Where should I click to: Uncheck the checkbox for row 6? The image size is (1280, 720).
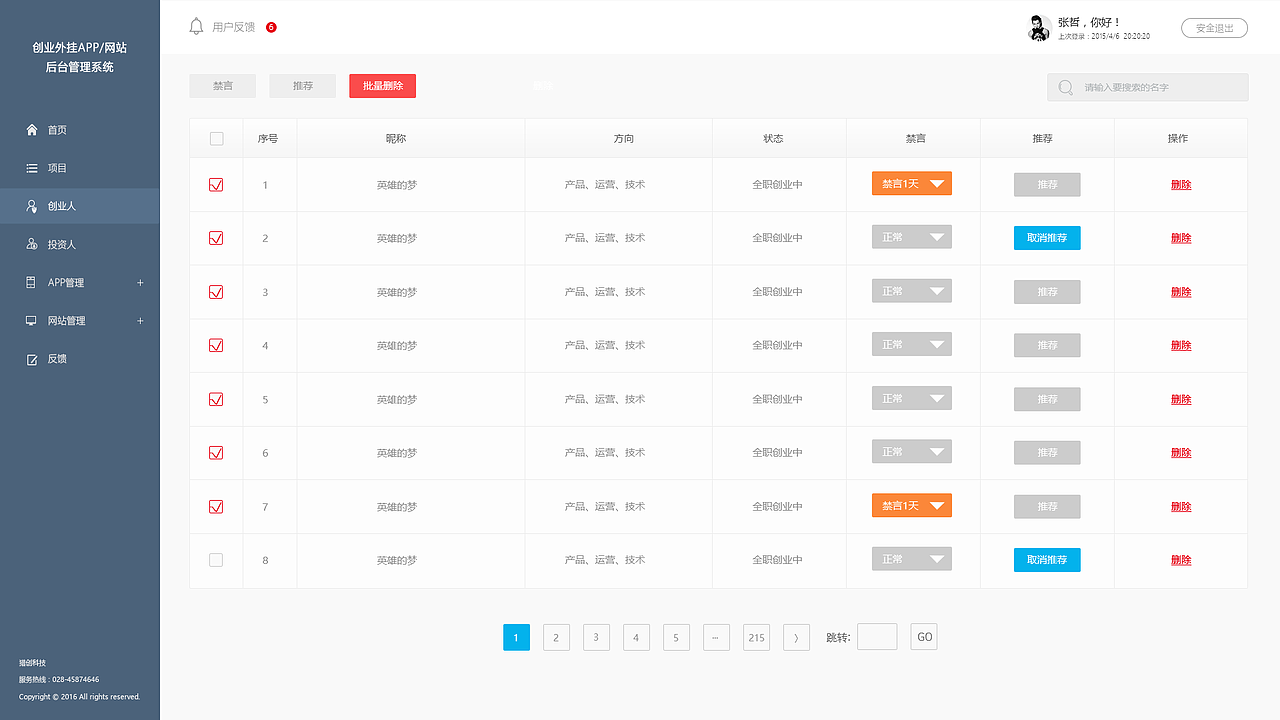(216, 453)
